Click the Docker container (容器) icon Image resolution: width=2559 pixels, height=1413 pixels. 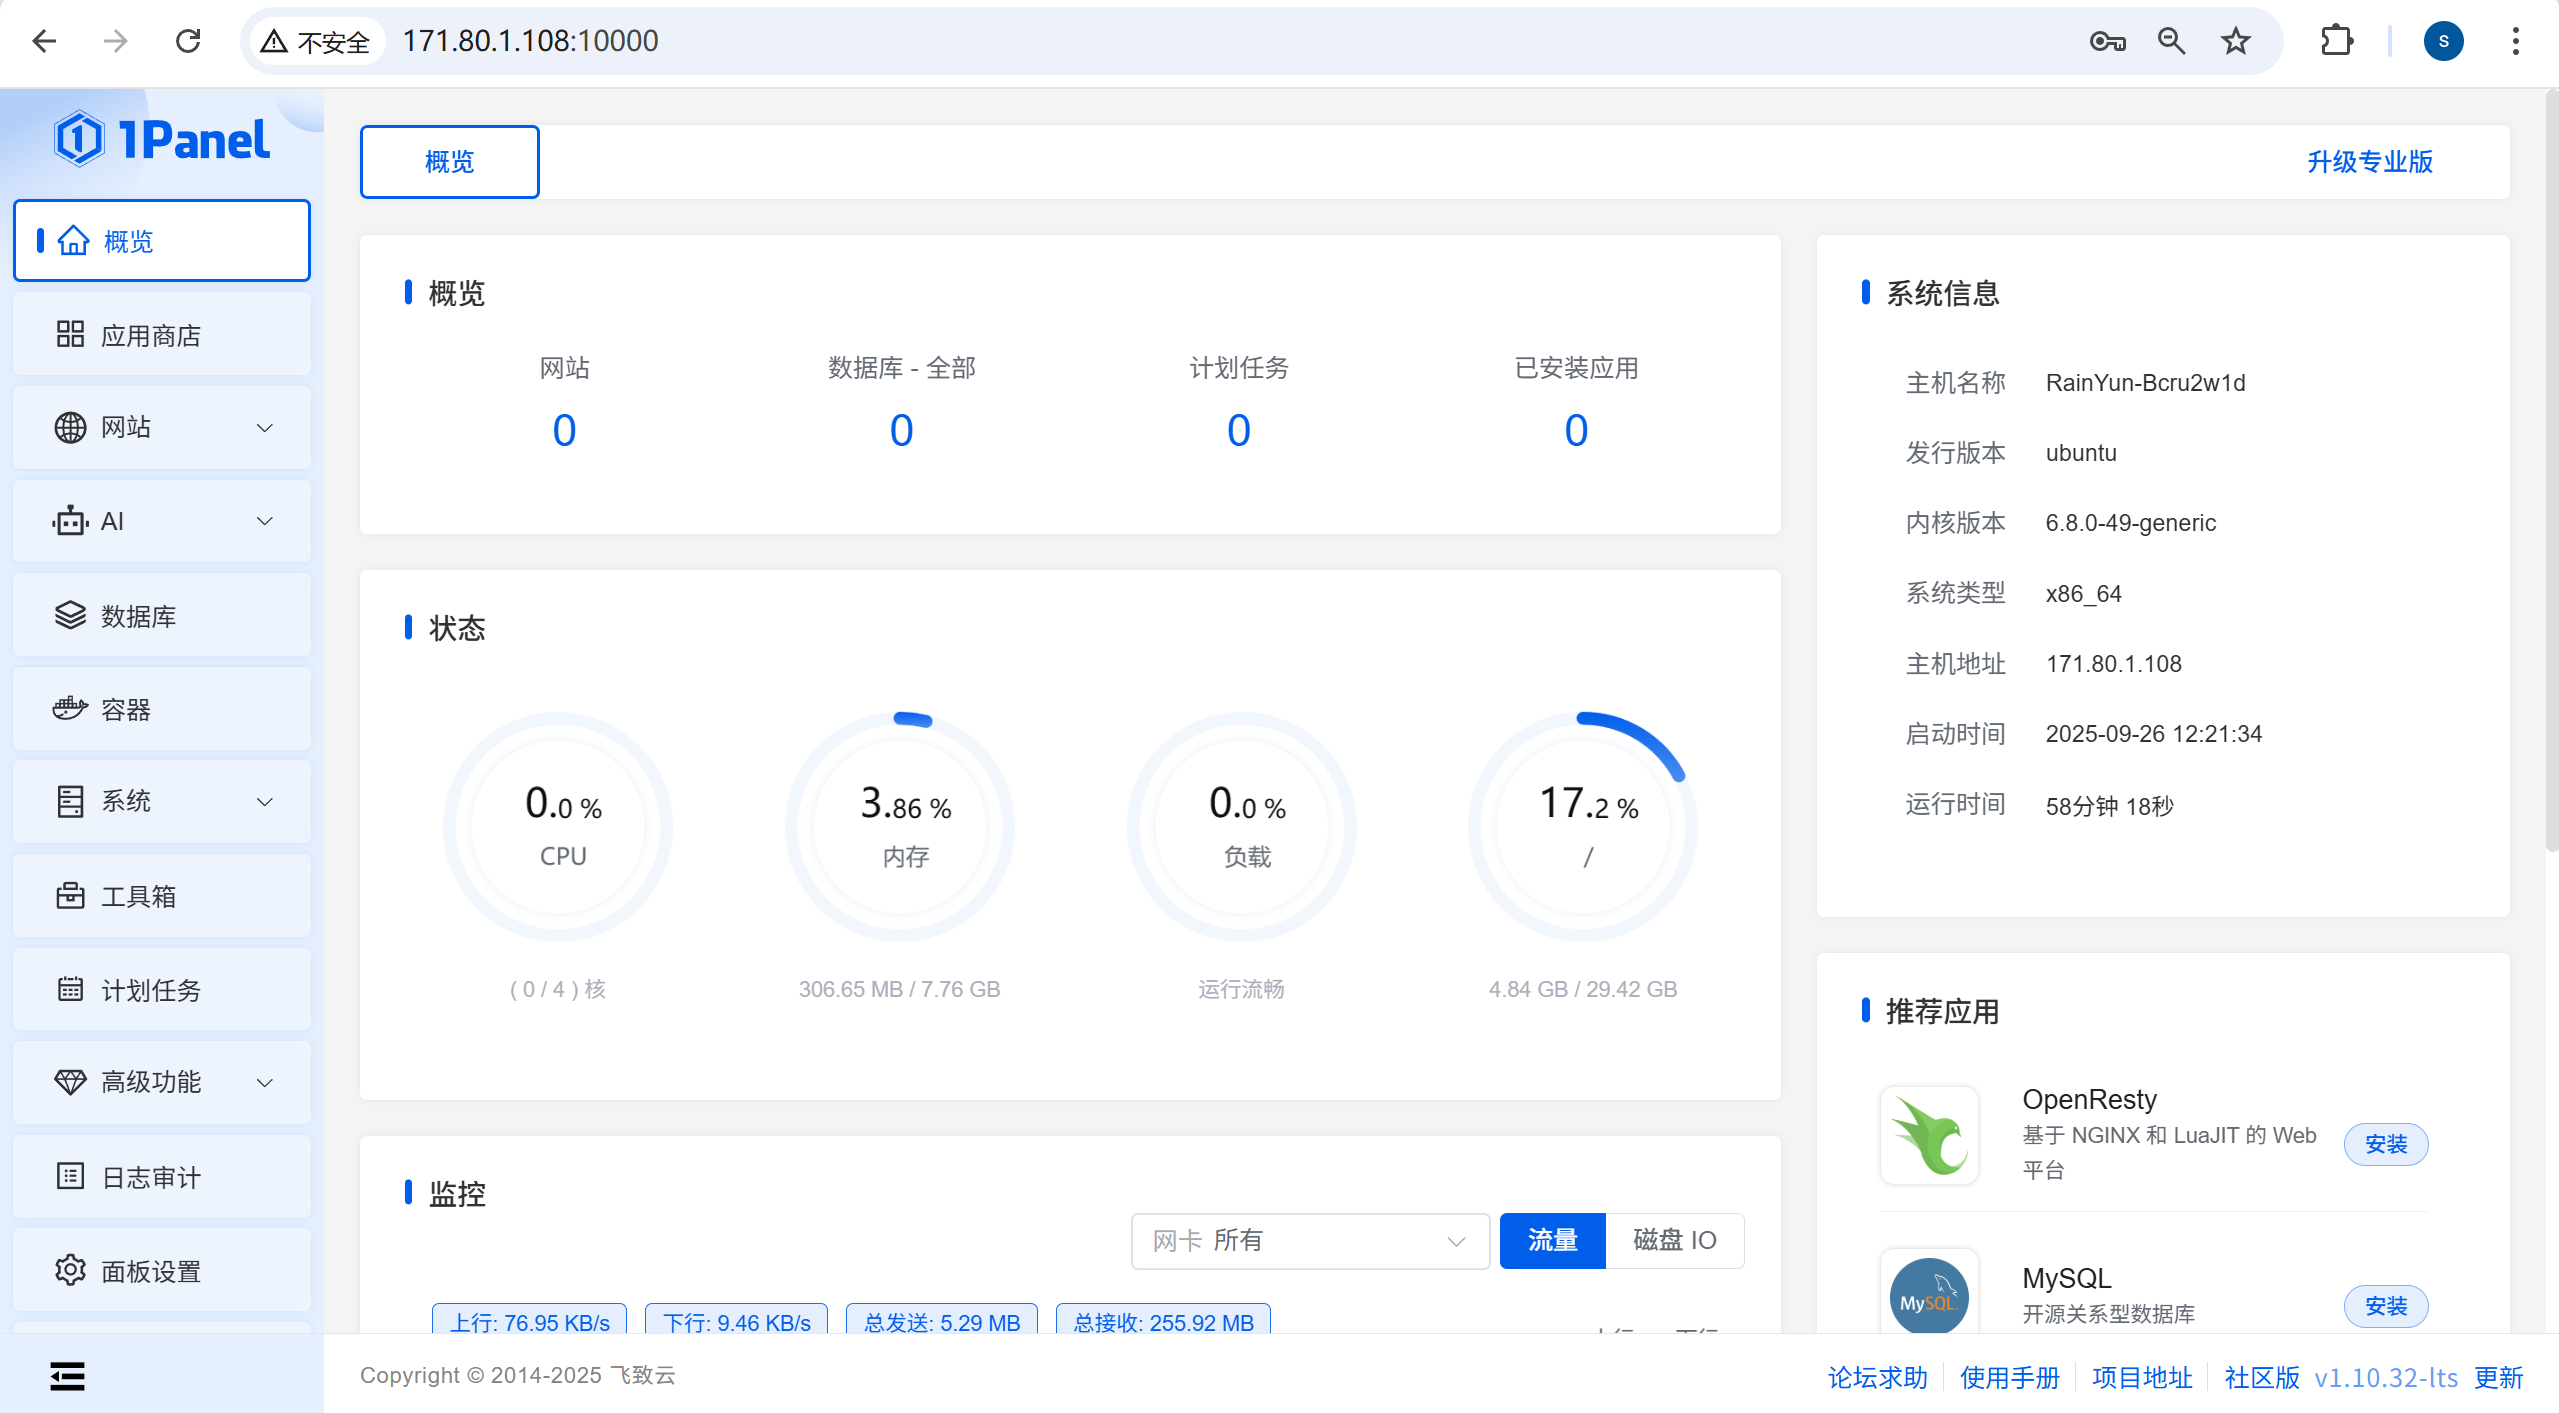click(70, 709)
